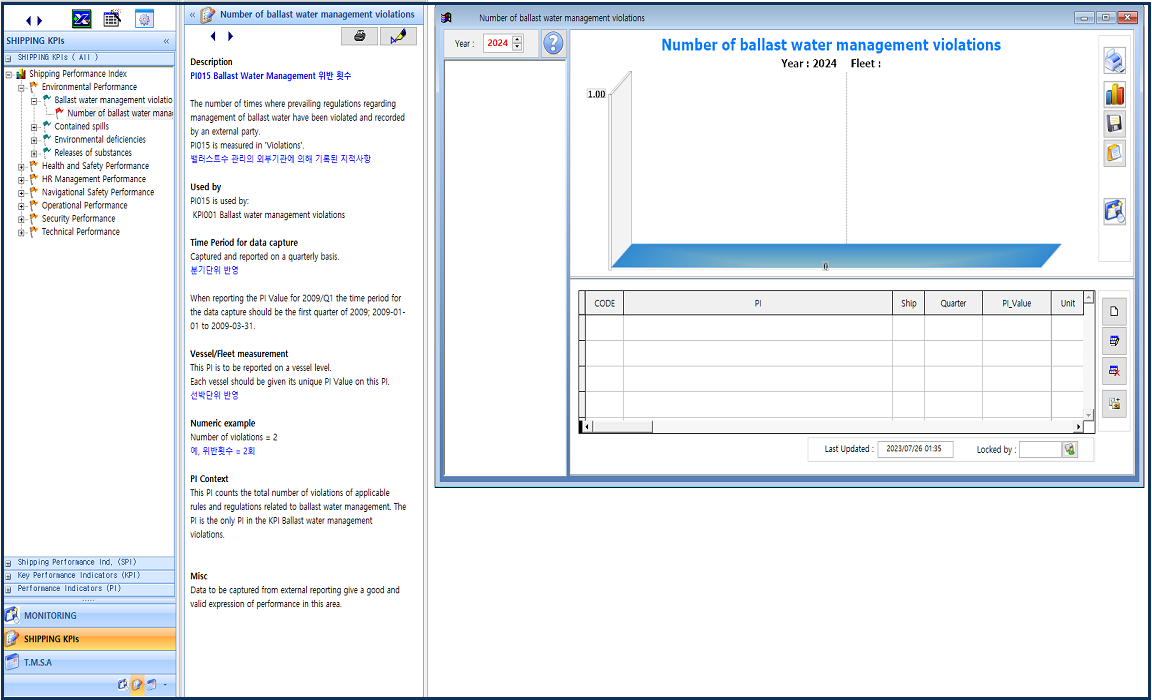Collapse description panel with double chevron
This screenshot has width=1152, height=700.
click(x=192, y=15)
